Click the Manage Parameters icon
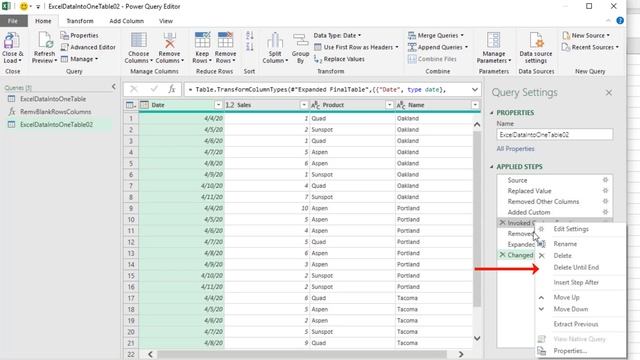 point(493,40)
